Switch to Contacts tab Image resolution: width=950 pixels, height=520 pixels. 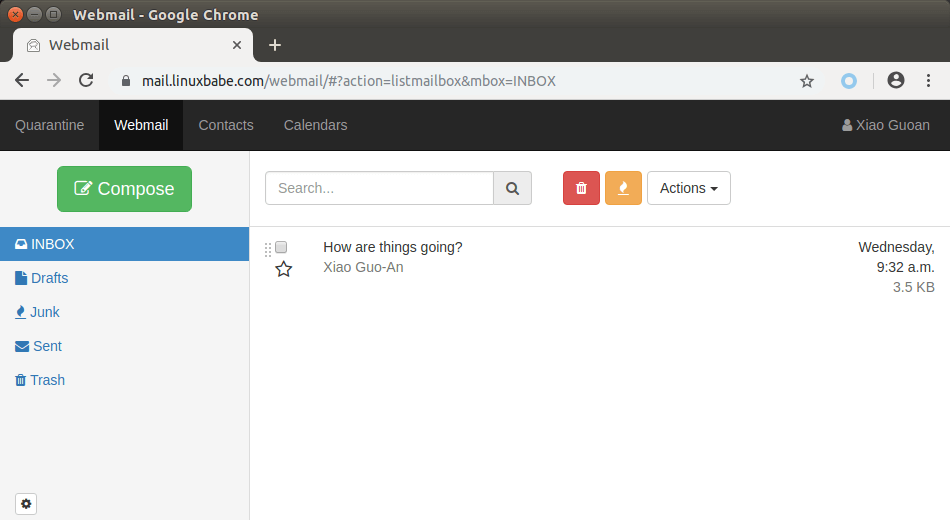click(226, 125)
